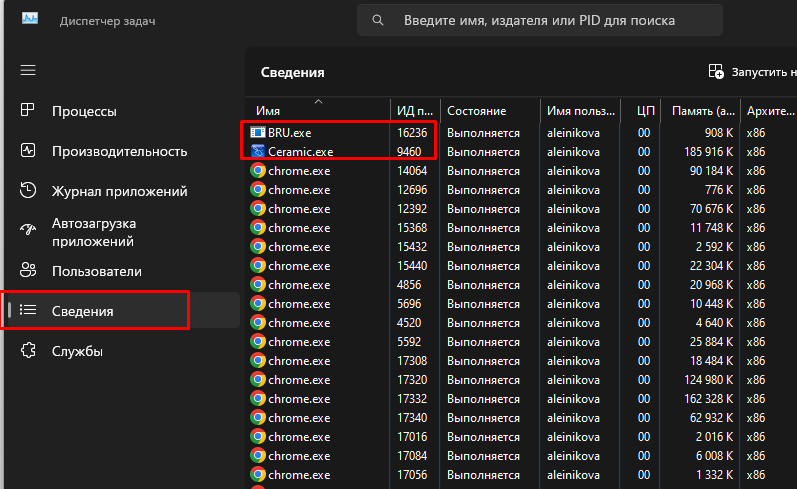
Task: Click the Ceramic.exe process icon
Action: click(x=258, y=151)
